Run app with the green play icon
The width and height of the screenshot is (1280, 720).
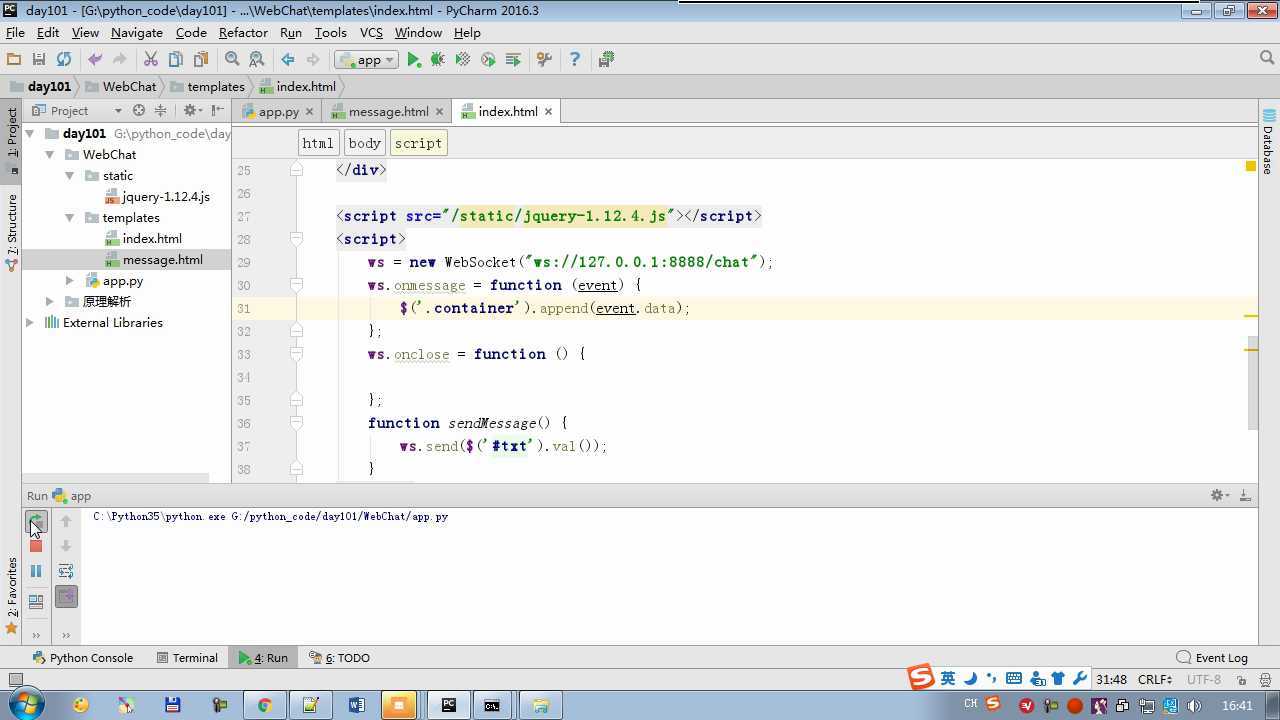click(413, 60)
